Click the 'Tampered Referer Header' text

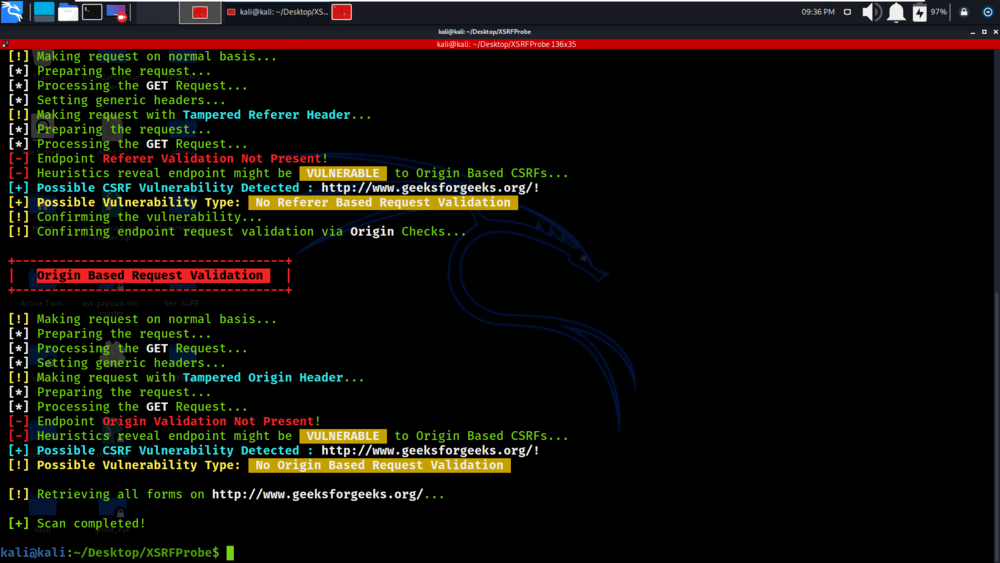(x=266, y=115)
